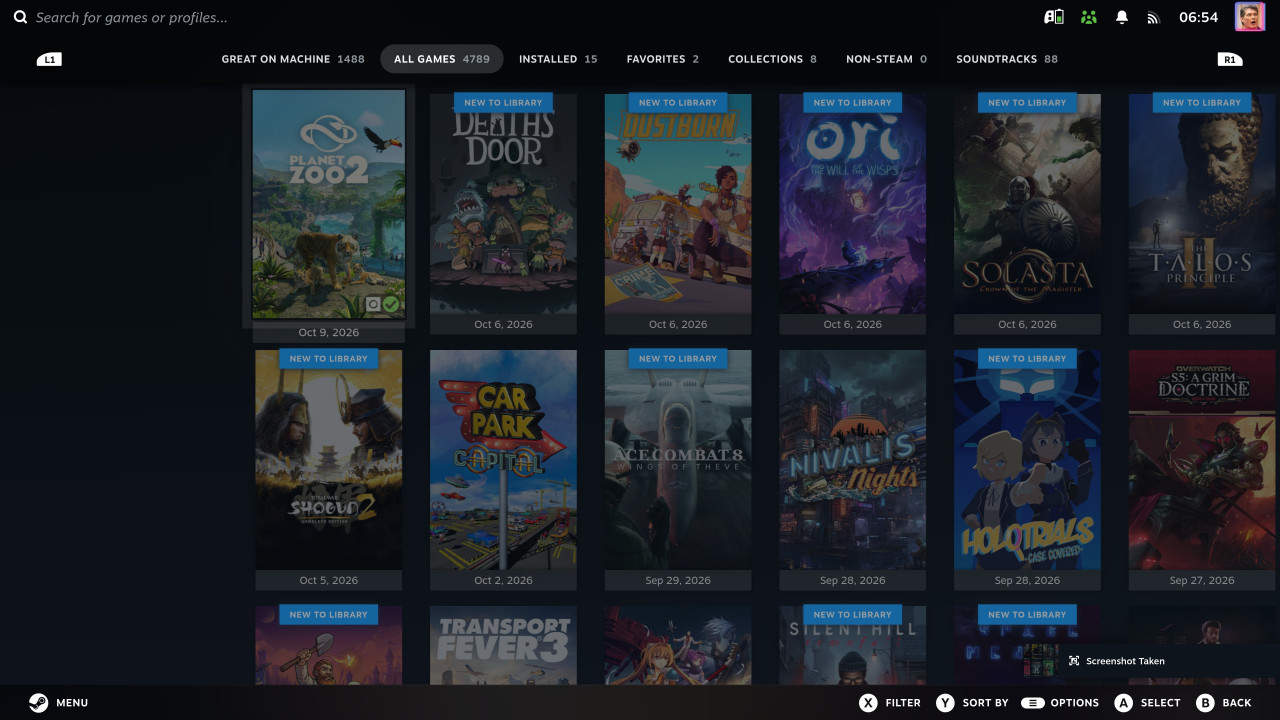
Task: Open the A Grim Doctrine game cover
Action: 1202,460
